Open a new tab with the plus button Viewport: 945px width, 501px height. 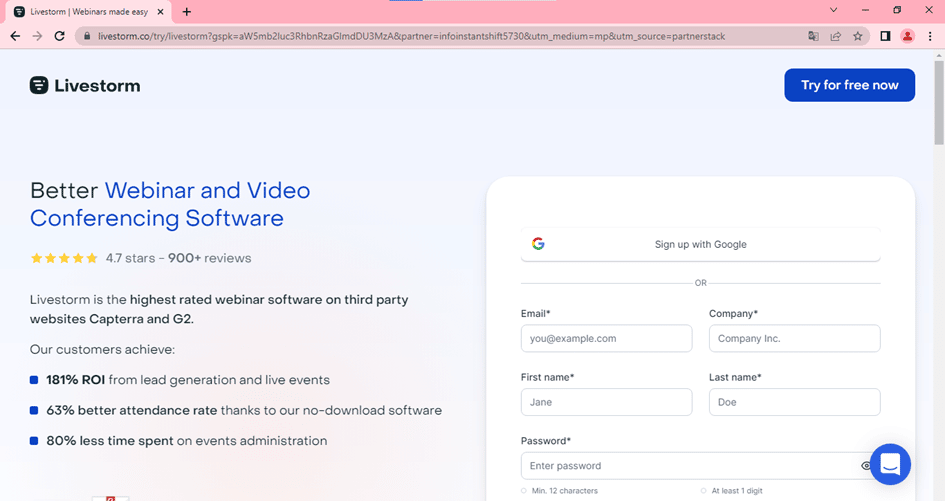(x=187, y=11)
